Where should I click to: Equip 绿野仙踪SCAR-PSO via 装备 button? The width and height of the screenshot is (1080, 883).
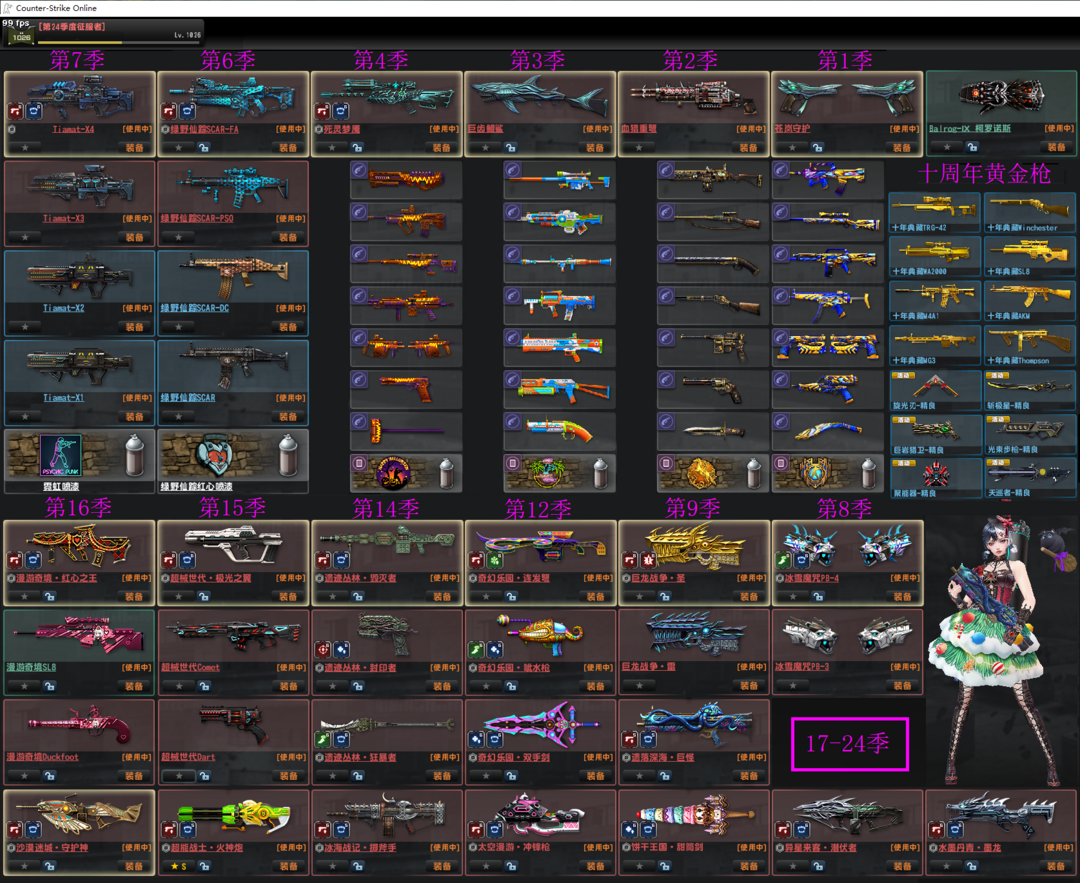[288, 237]
